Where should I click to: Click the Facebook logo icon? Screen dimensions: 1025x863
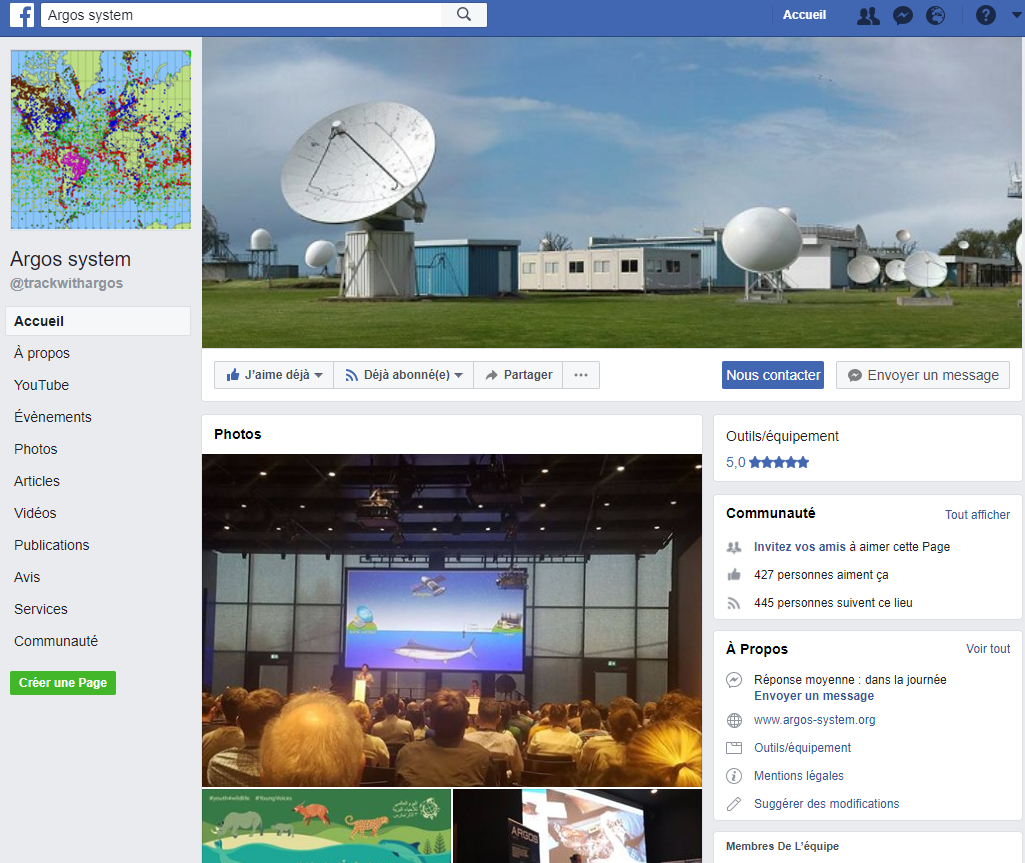point(22,15)
